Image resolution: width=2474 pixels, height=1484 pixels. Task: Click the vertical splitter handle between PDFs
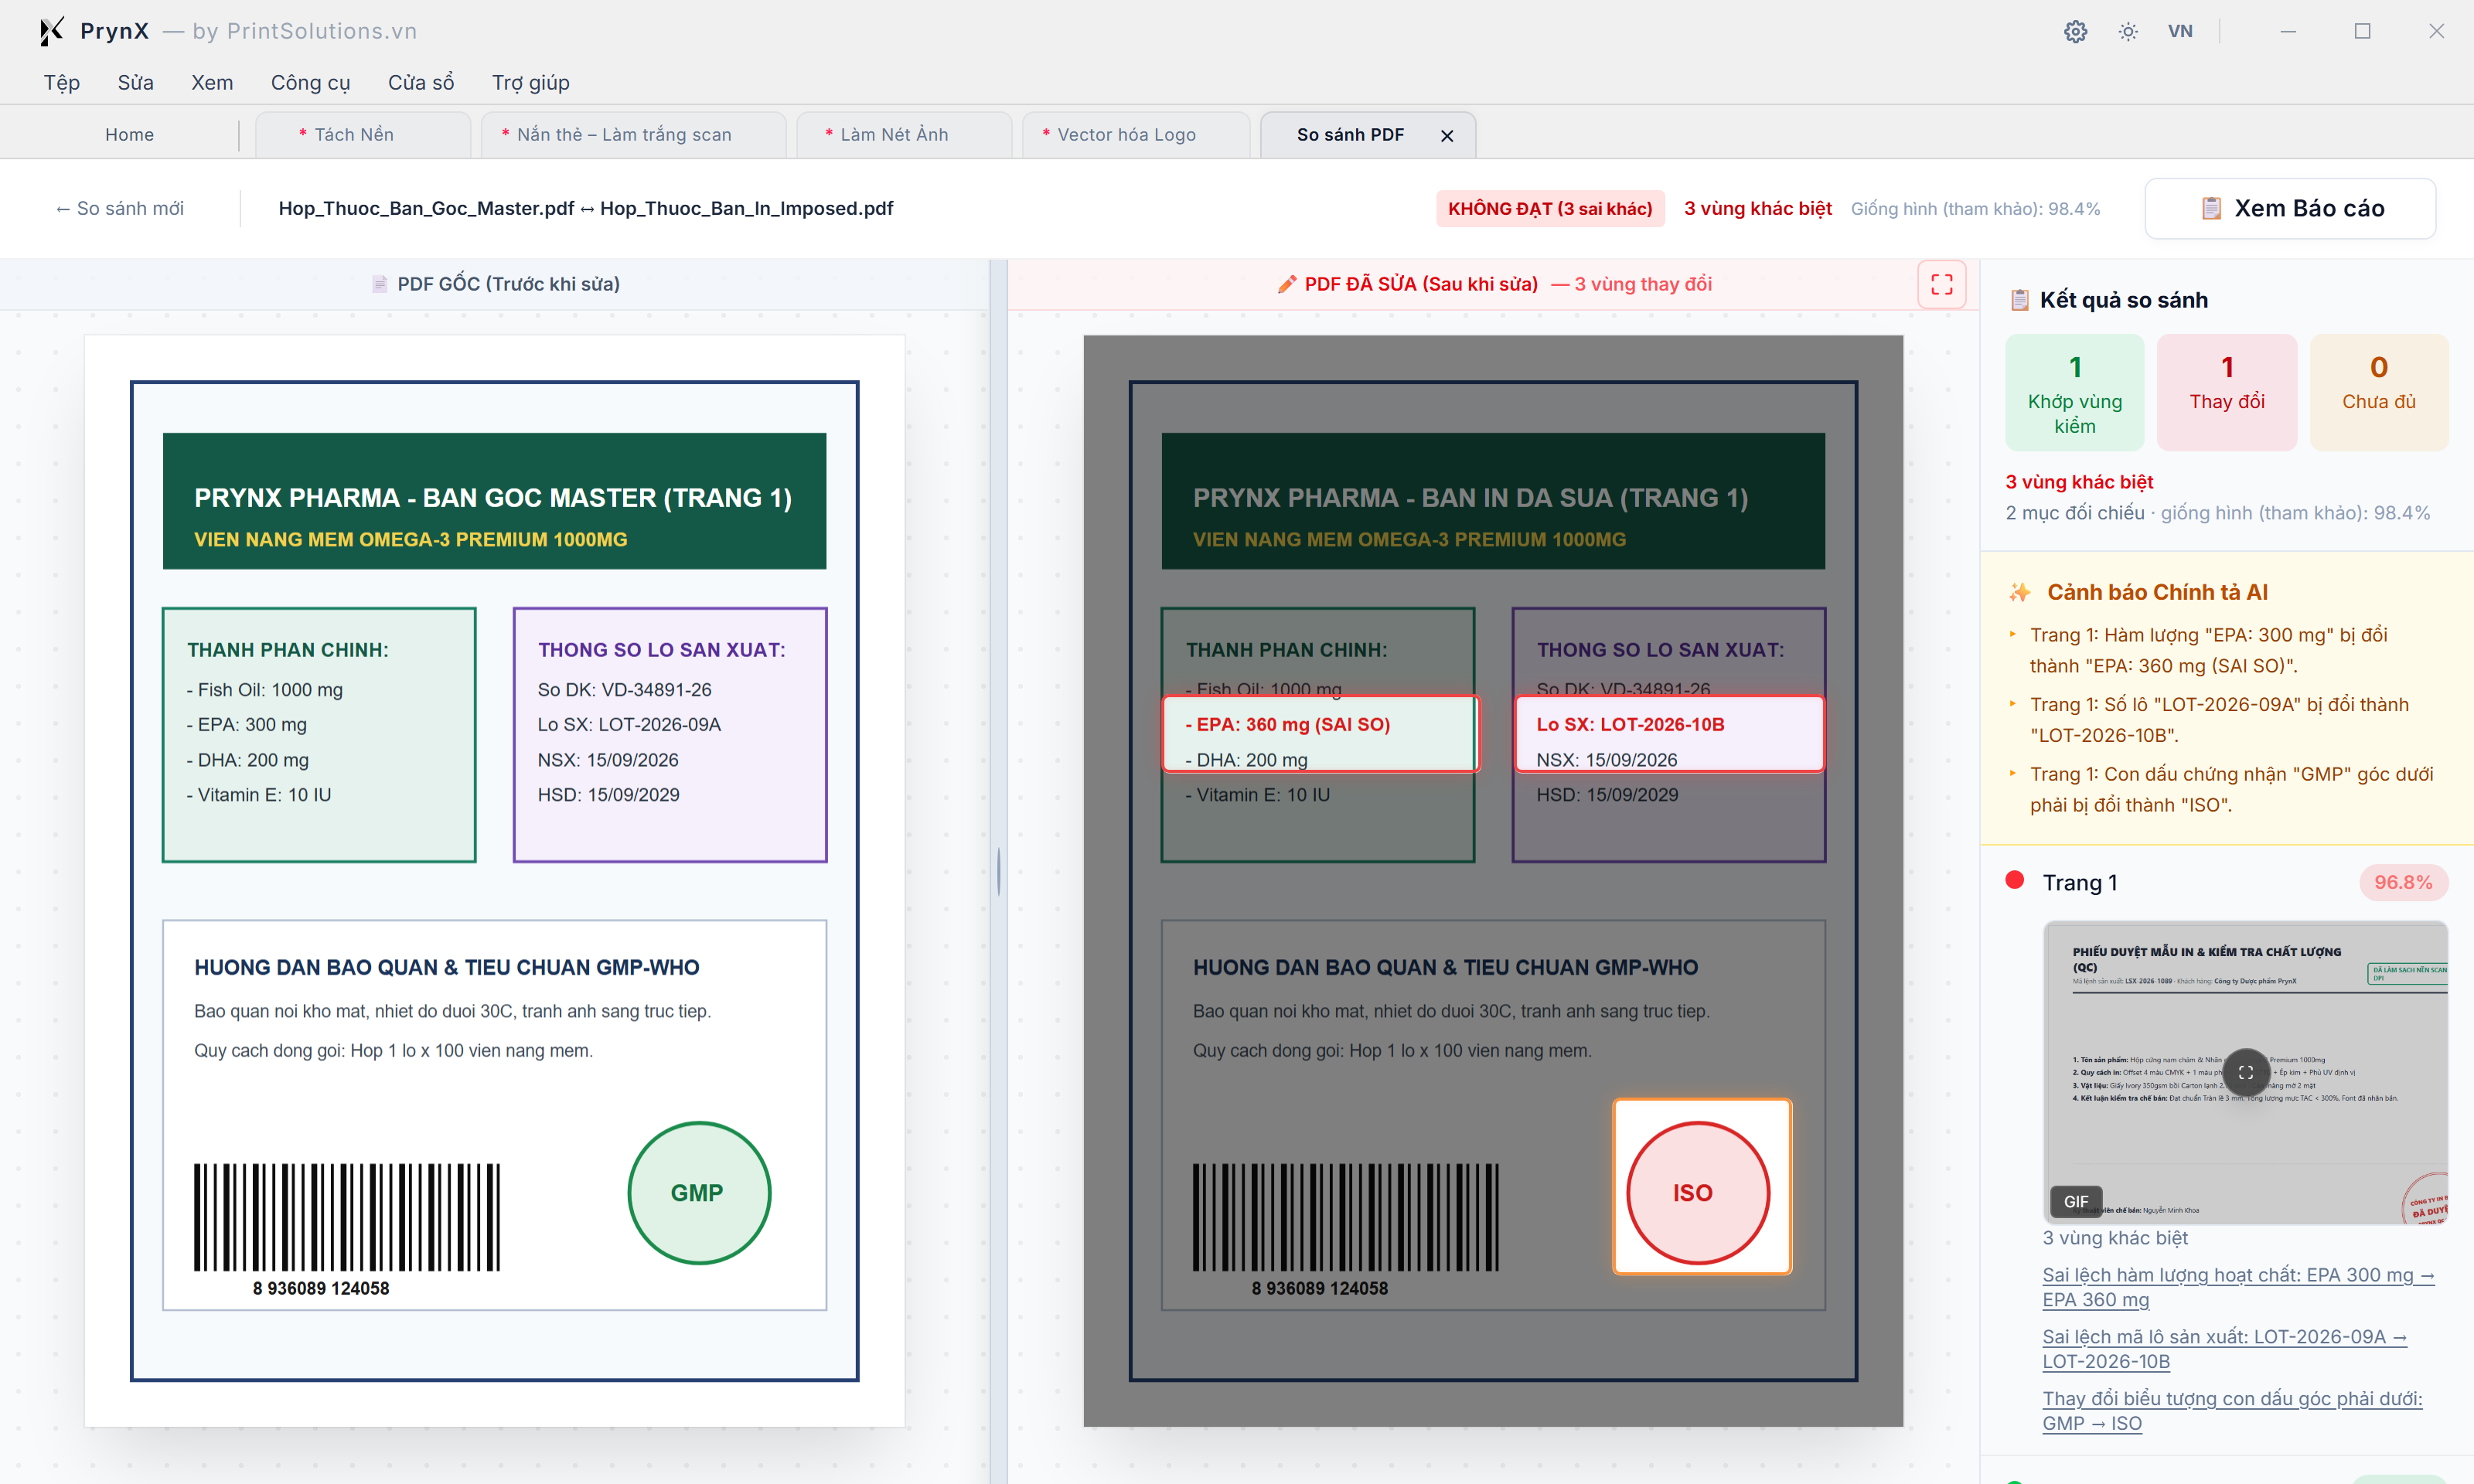click(998, 871)
